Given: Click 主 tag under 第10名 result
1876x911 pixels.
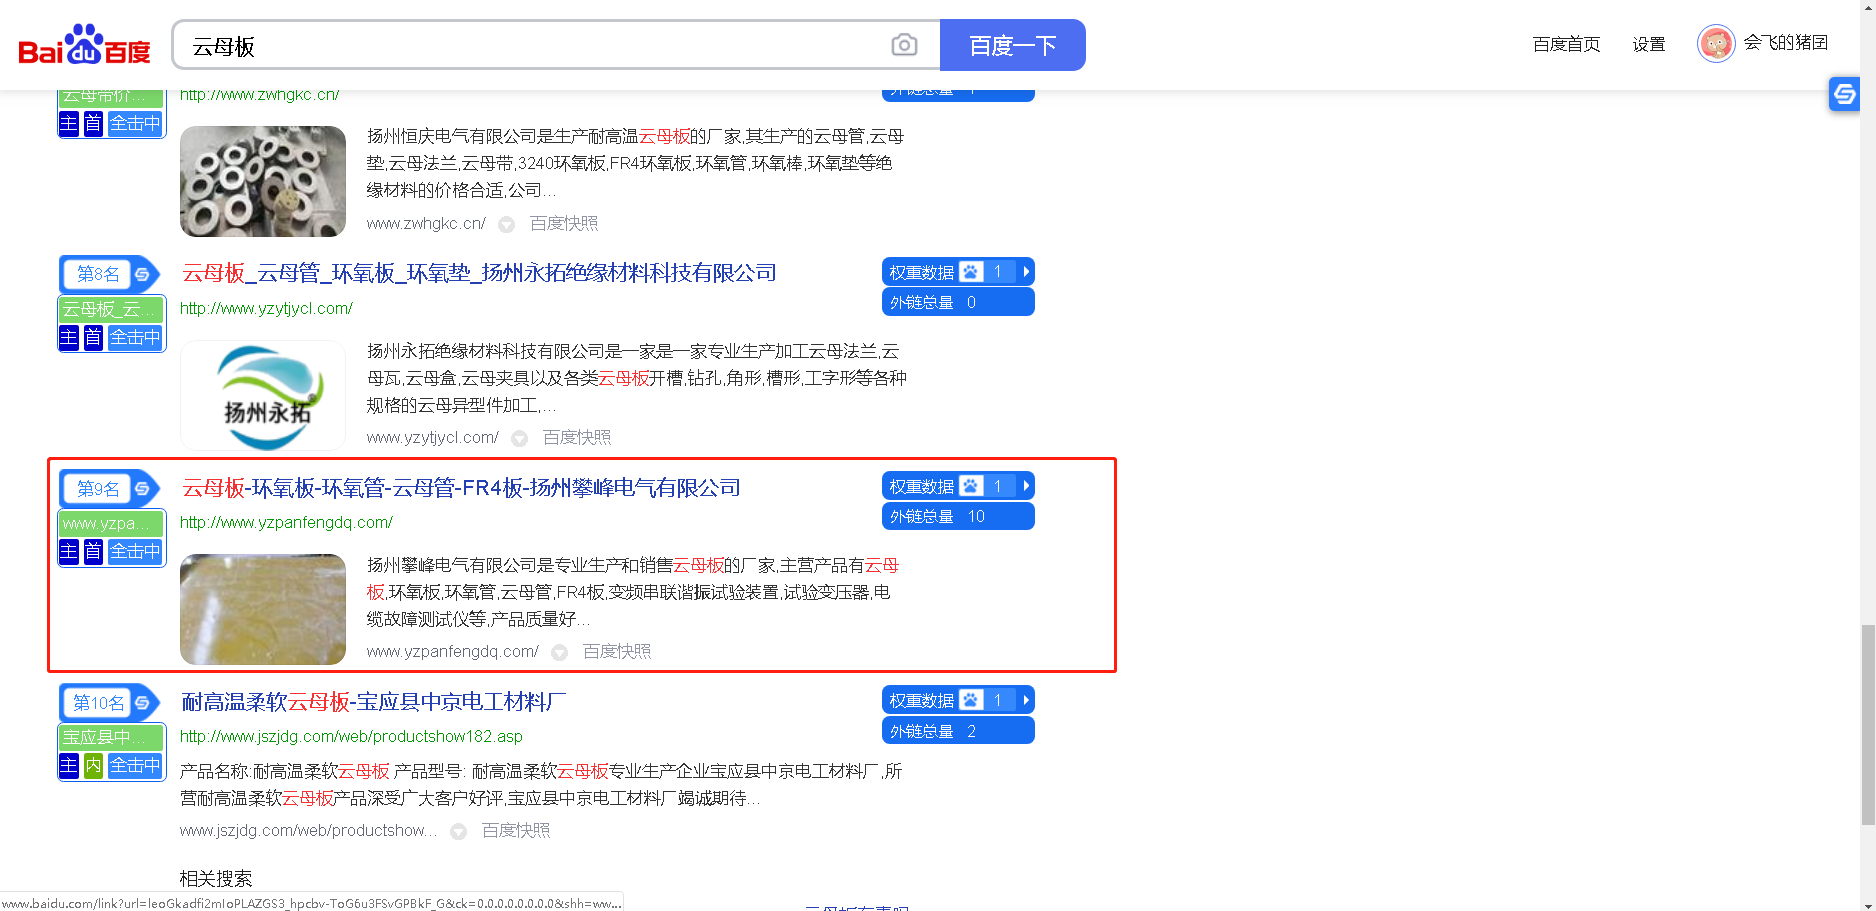Looking at the screenshot, I should pyautogui.click(x=68, y=765).
